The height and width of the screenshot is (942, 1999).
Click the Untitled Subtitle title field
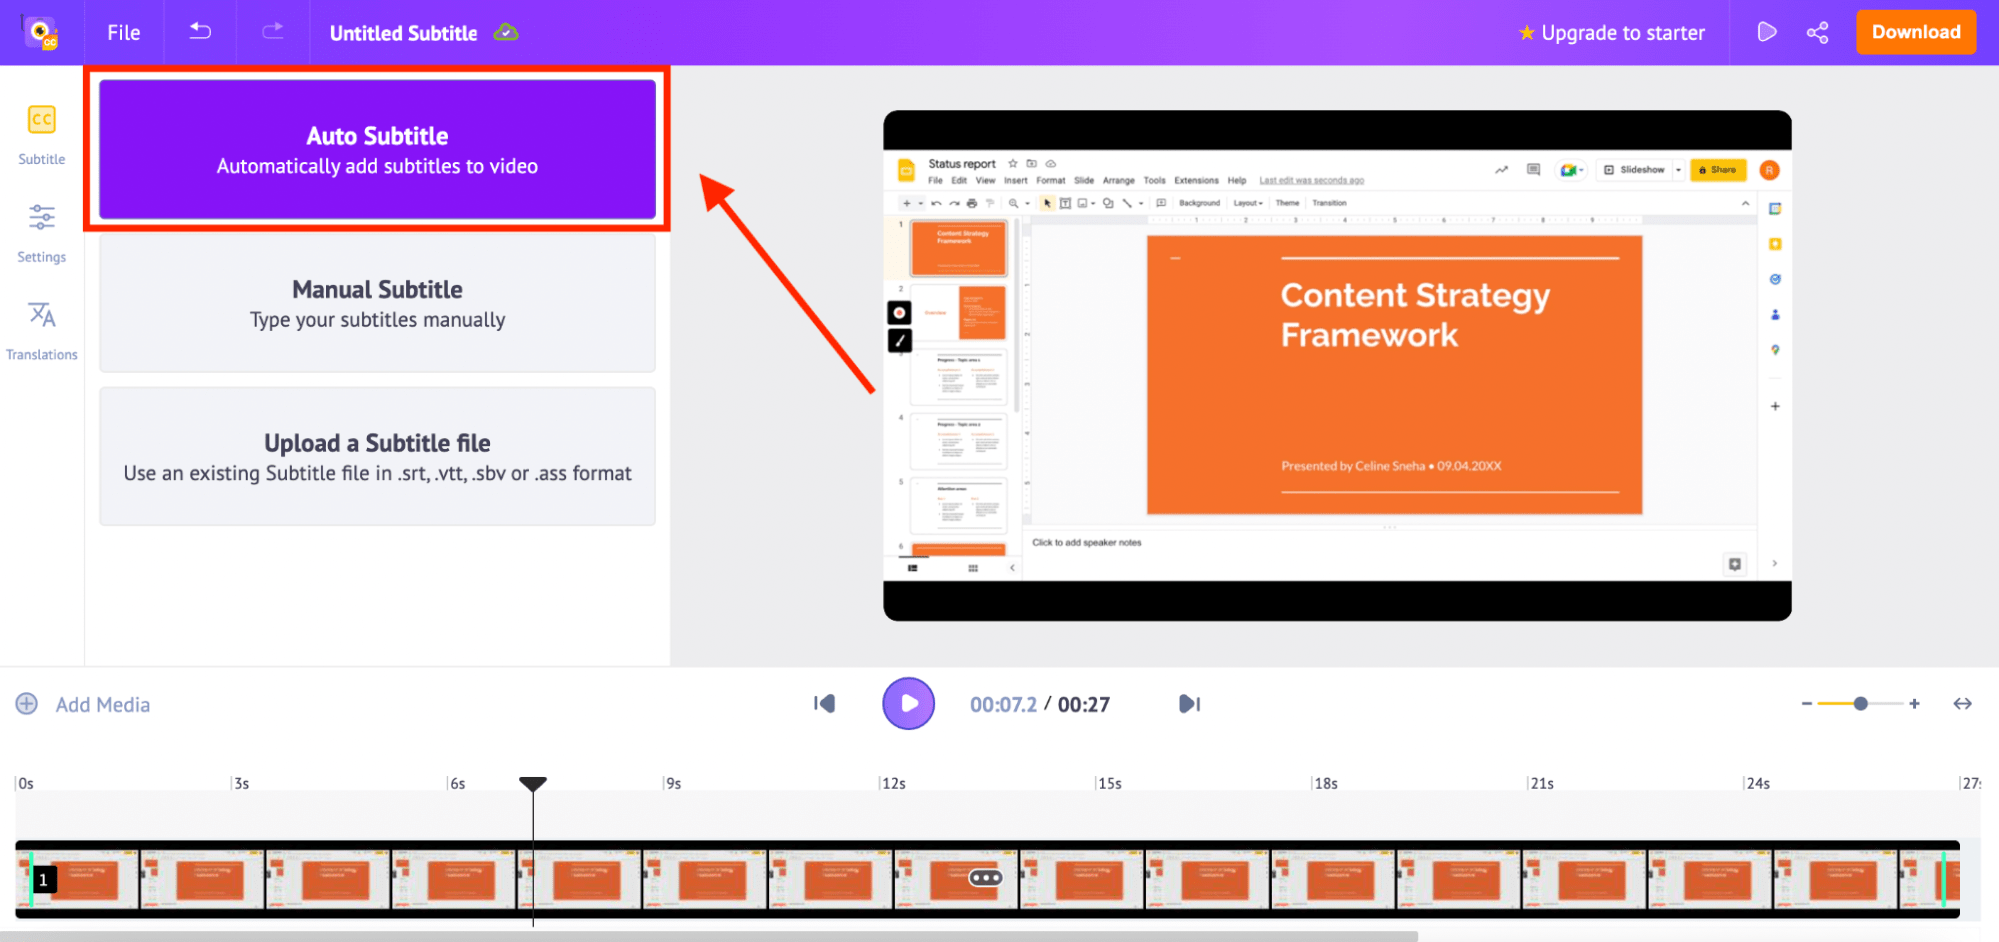click(404, 32)
